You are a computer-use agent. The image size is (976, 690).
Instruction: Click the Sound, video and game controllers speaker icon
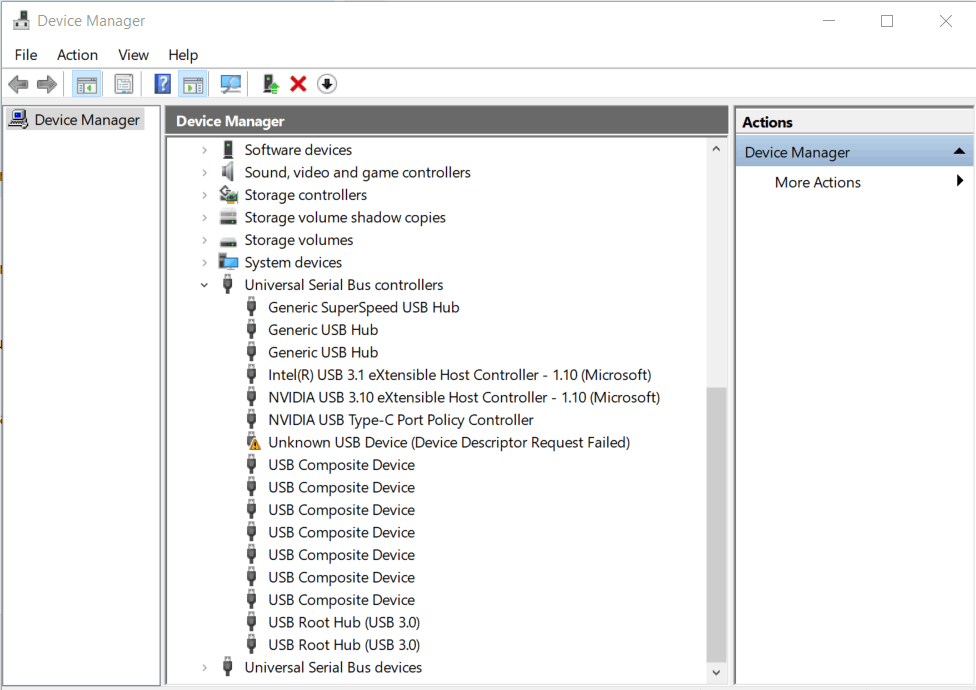pos(228,172)
